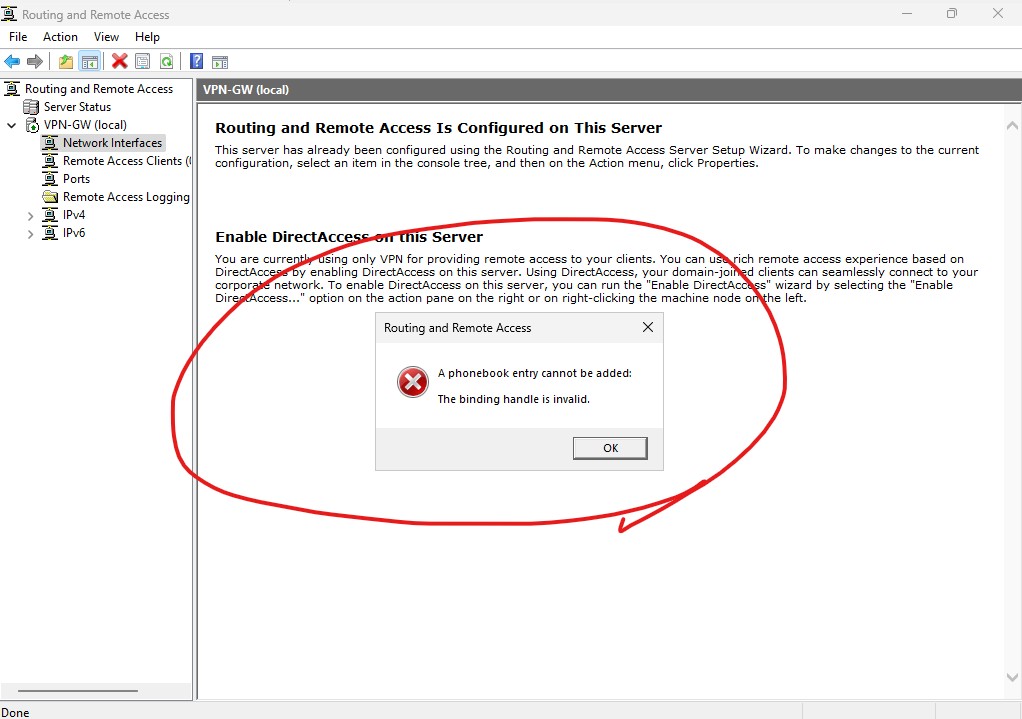The height and width of the screenshot is (719, 1022).
Task: Click the Up One Level folder icon
Action: coord(66,61)
